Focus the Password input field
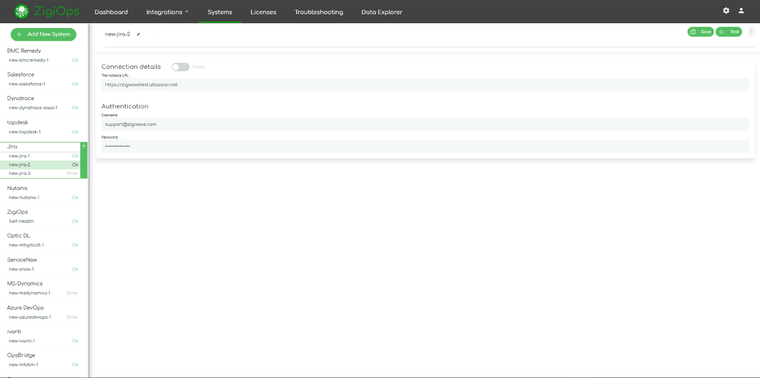 (x=425, y=146)
